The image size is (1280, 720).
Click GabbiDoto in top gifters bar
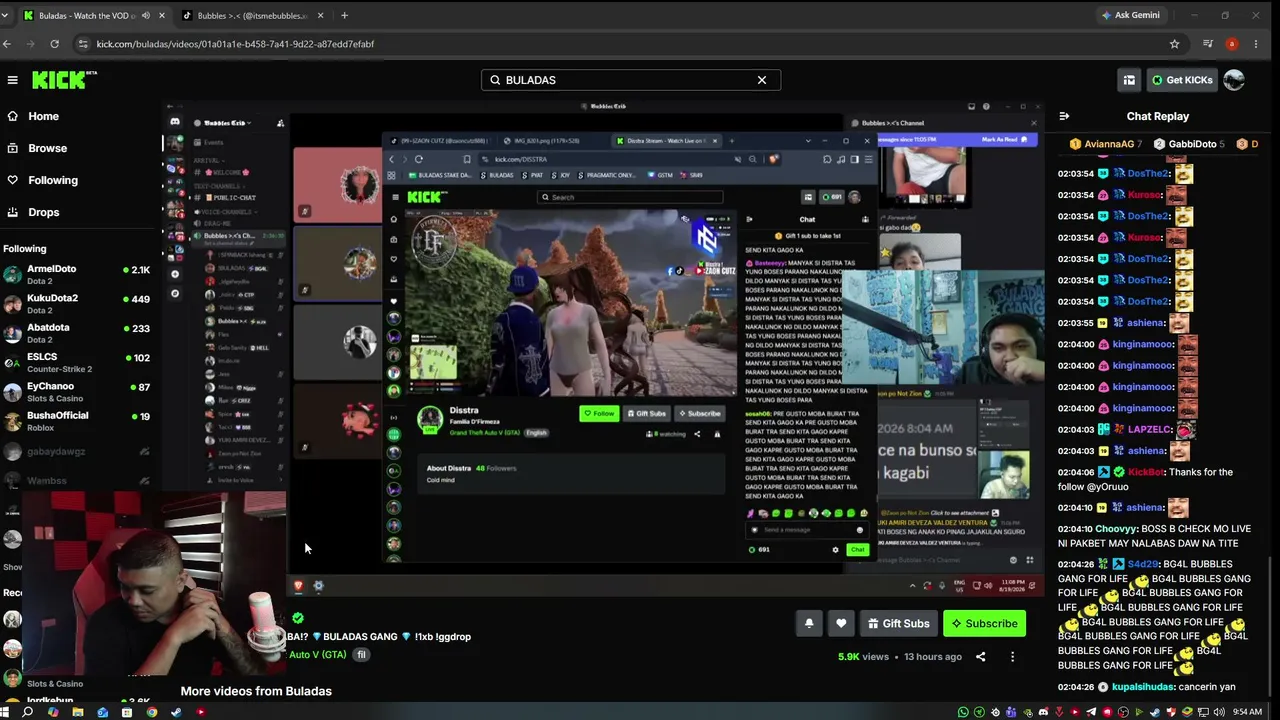1187,144
